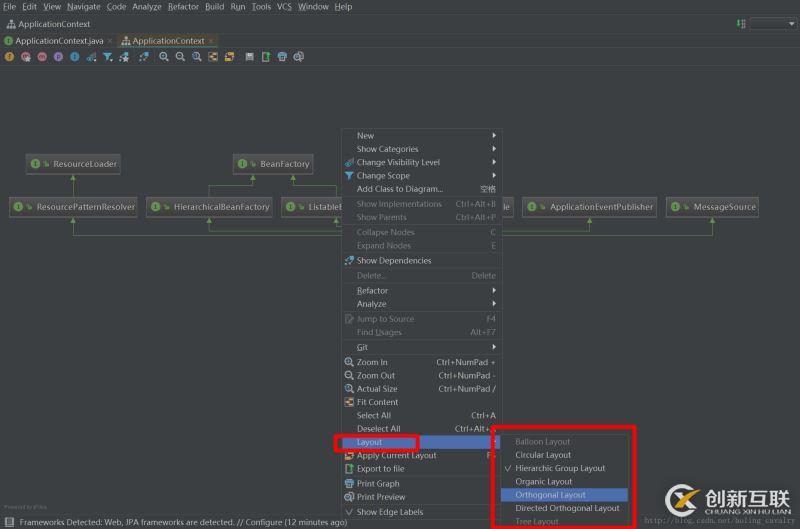
Task: Toggle Fields display in diagram toolbar
Action: coord(9,57)
